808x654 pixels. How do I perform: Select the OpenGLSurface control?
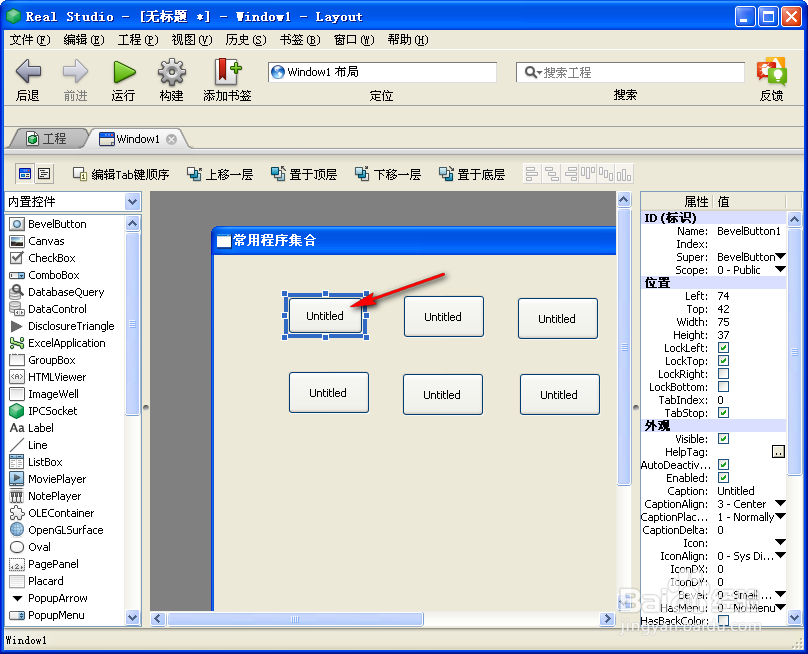65,530
